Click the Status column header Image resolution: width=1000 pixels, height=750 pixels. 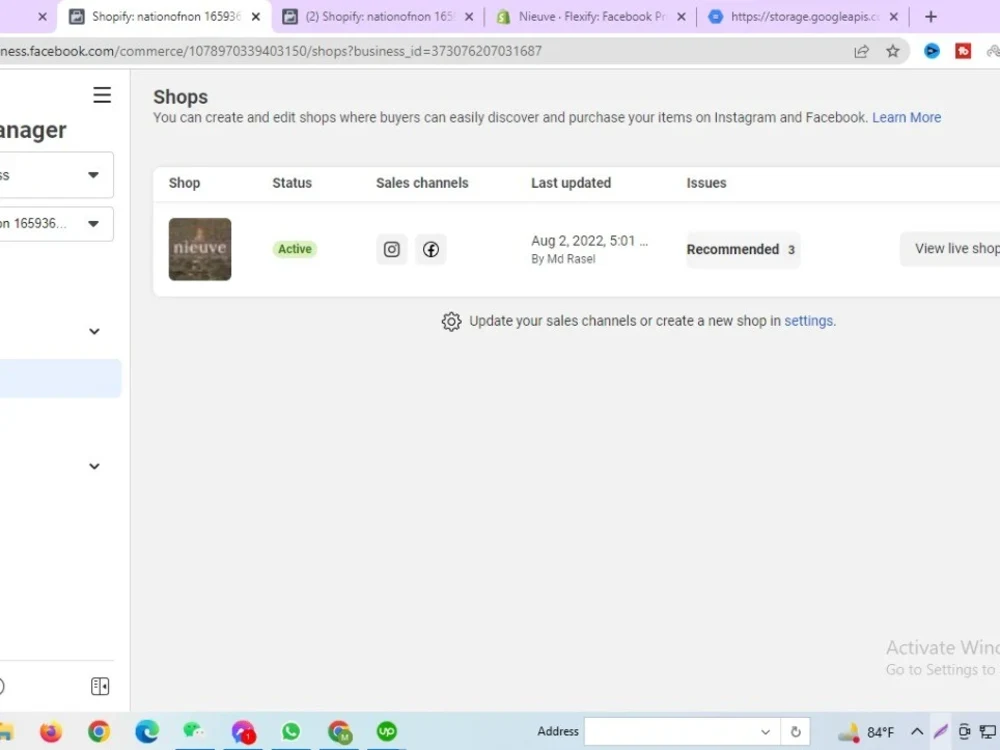(292, 183)
